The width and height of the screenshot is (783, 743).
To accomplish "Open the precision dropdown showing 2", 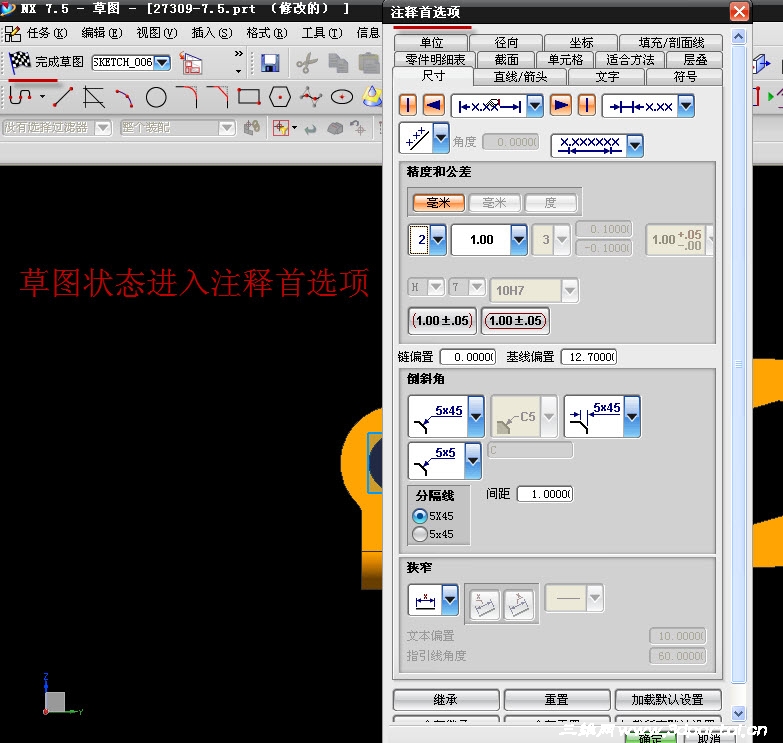I will (x=438, y=240).
